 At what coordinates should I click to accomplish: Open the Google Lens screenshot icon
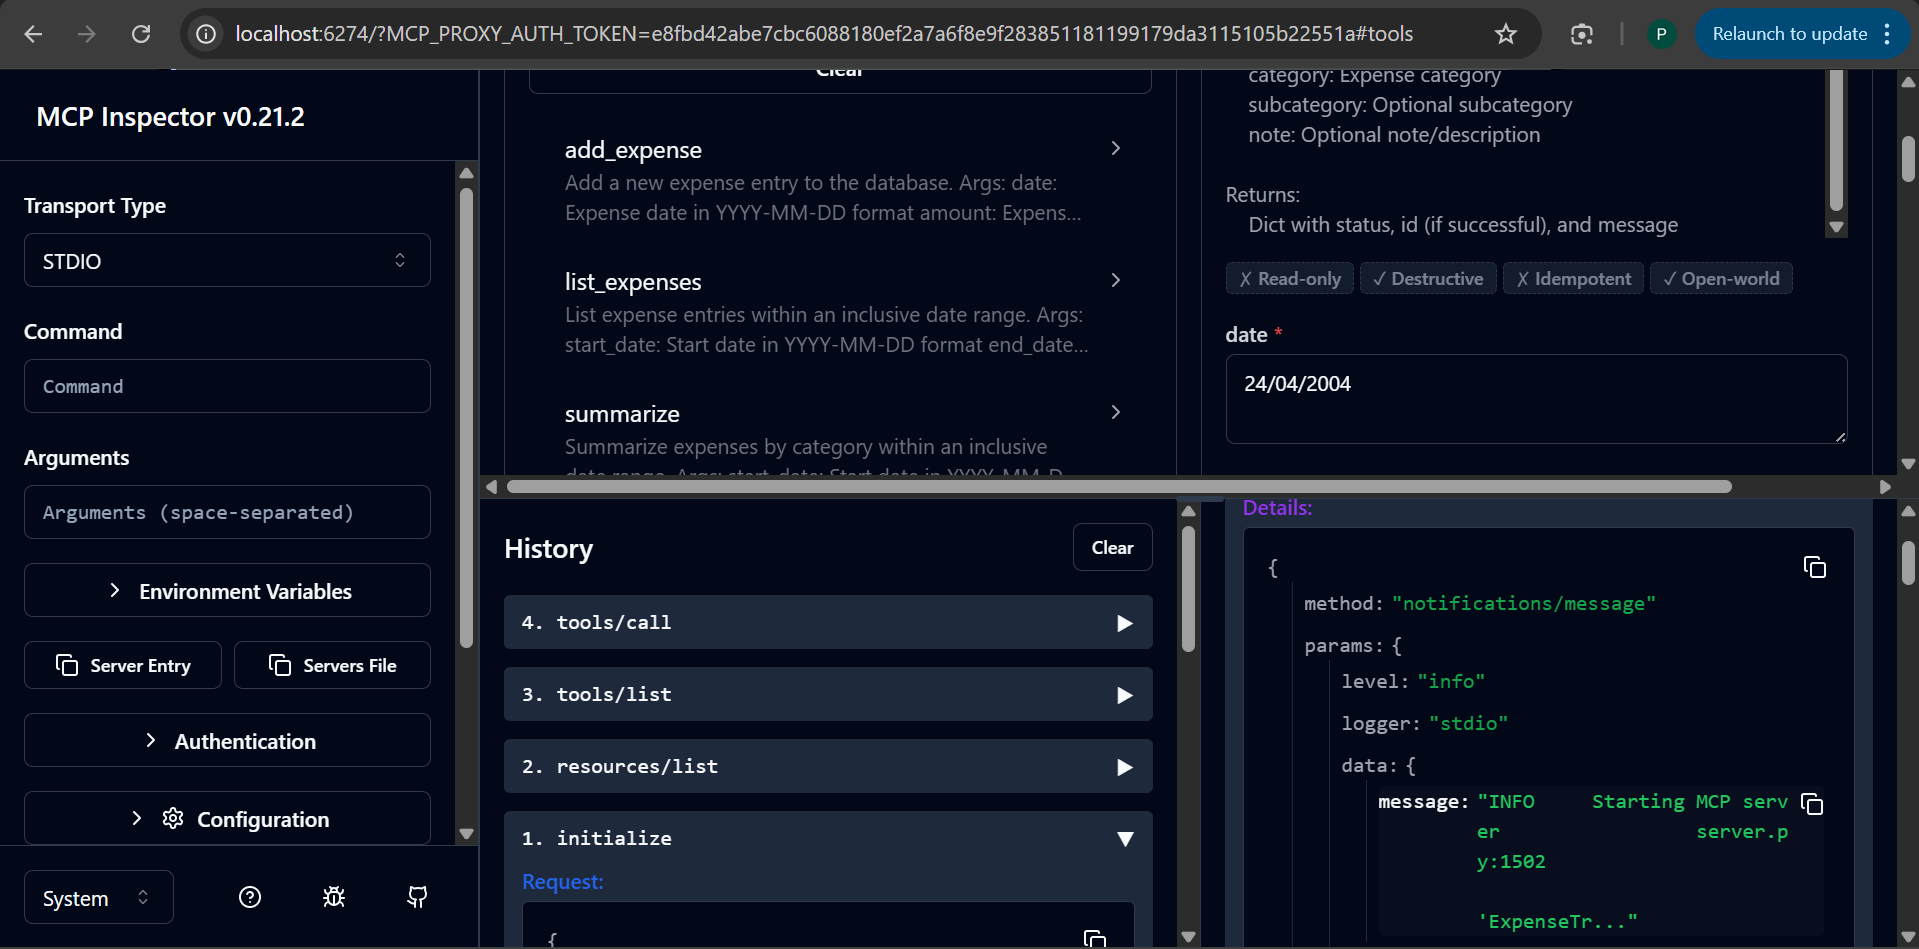tap(1581, 34)
